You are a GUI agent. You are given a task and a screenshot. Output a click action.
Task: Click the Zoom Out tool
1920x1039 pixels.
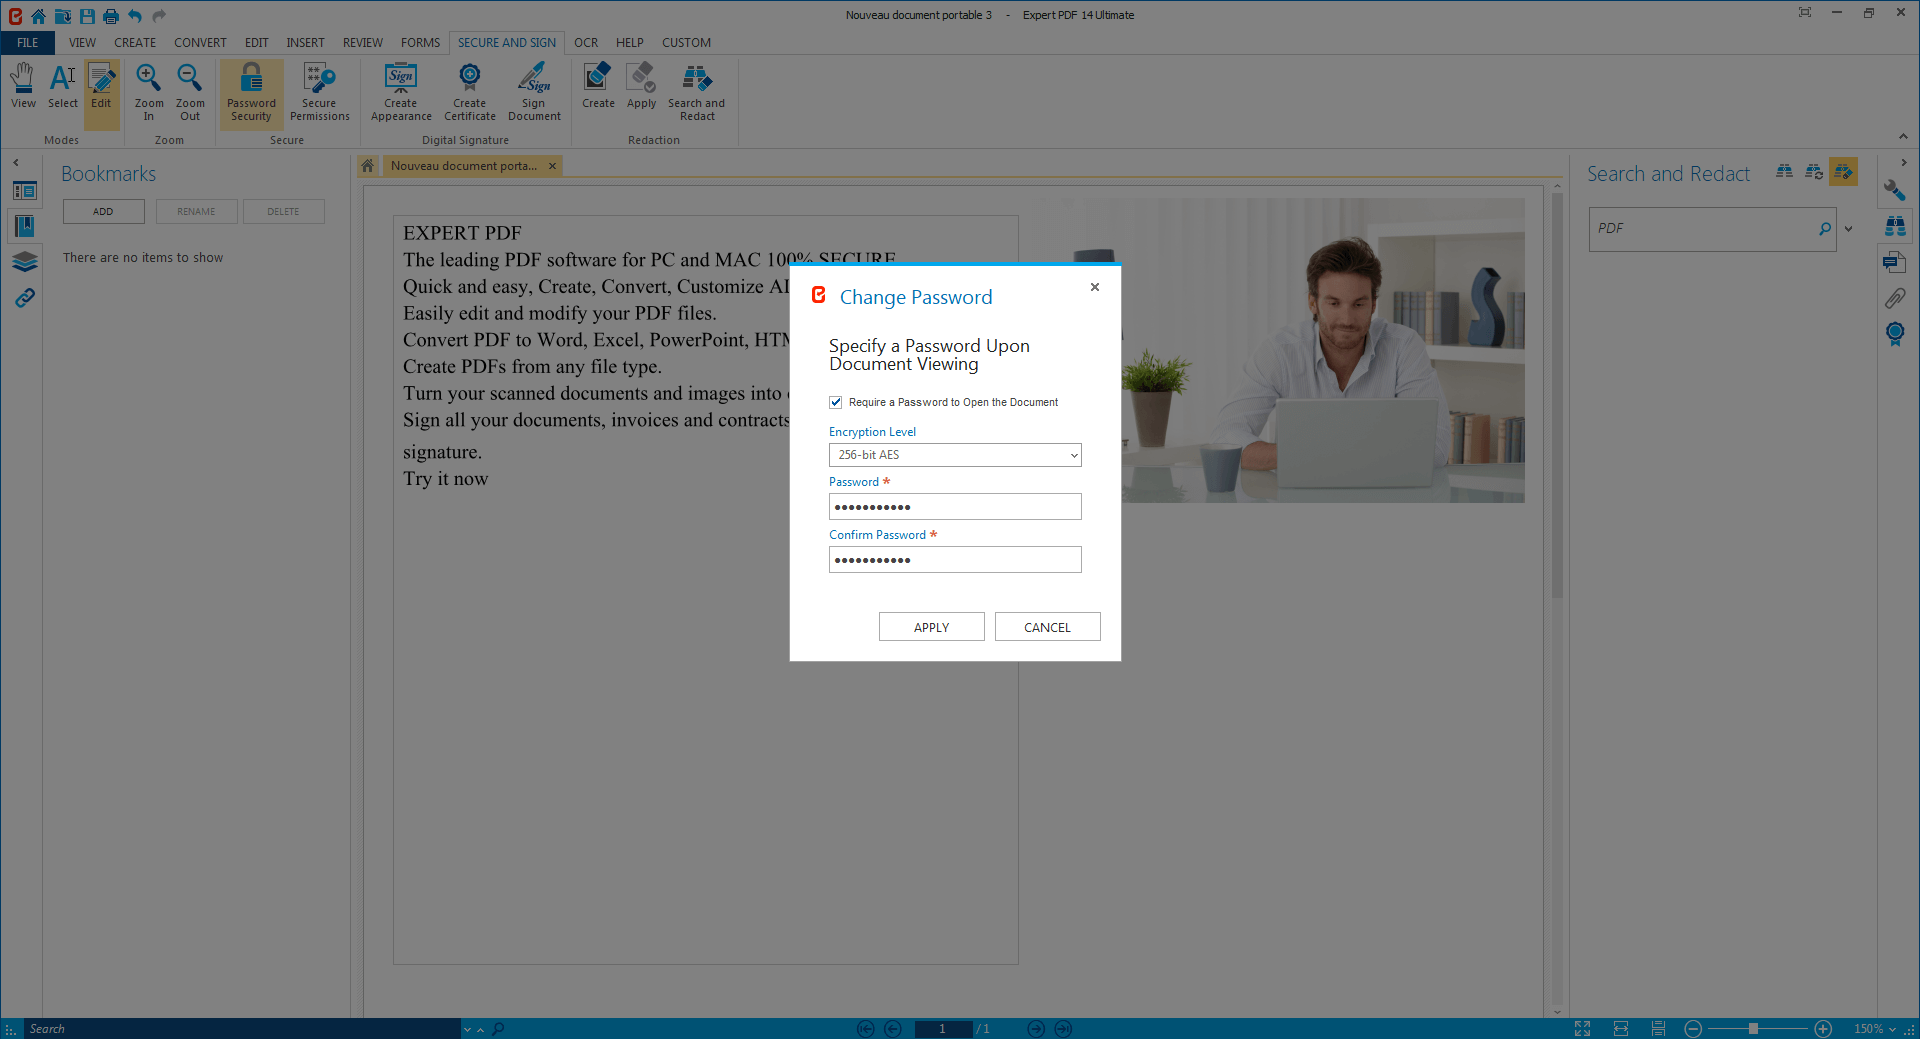click(x=190, y=93)
